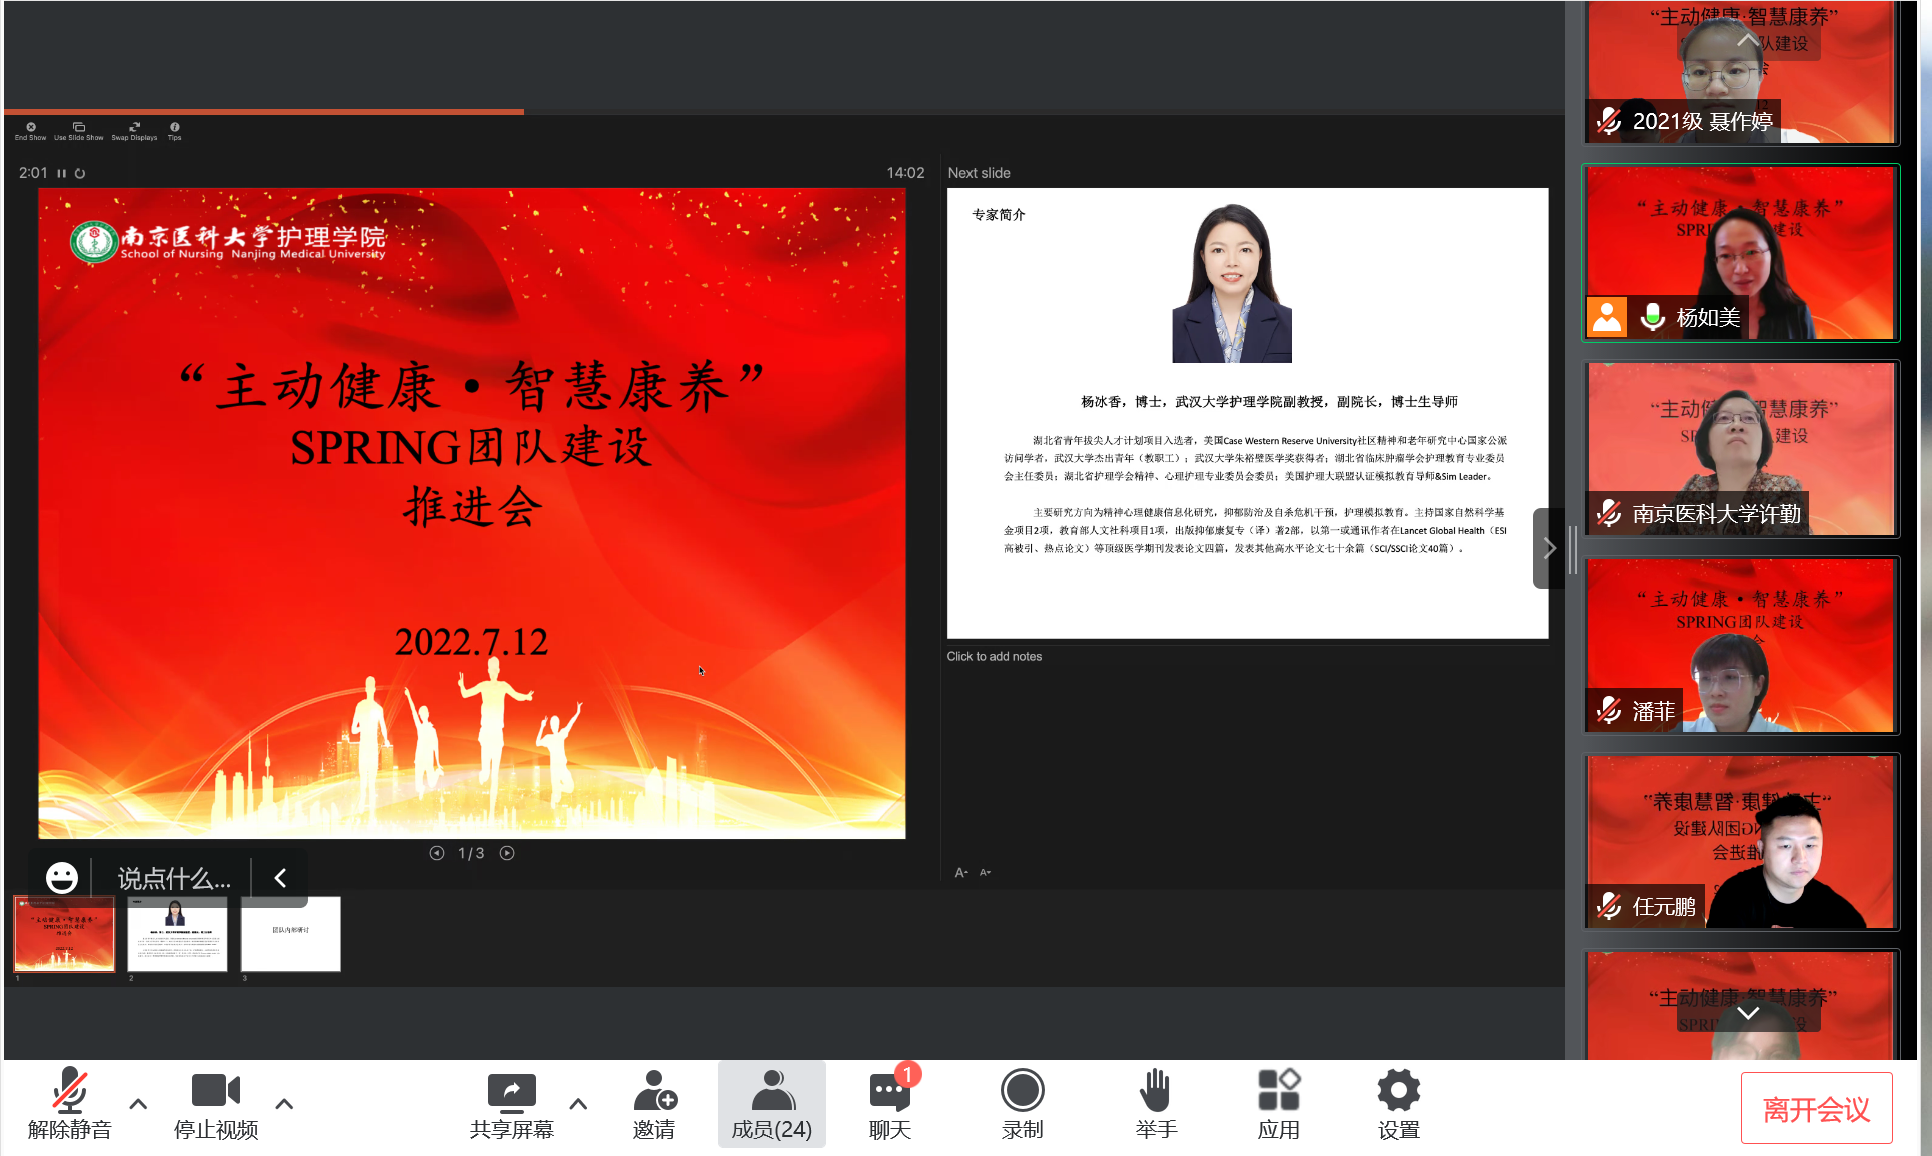Click the emoji smiley face icon

pos(62,878)
